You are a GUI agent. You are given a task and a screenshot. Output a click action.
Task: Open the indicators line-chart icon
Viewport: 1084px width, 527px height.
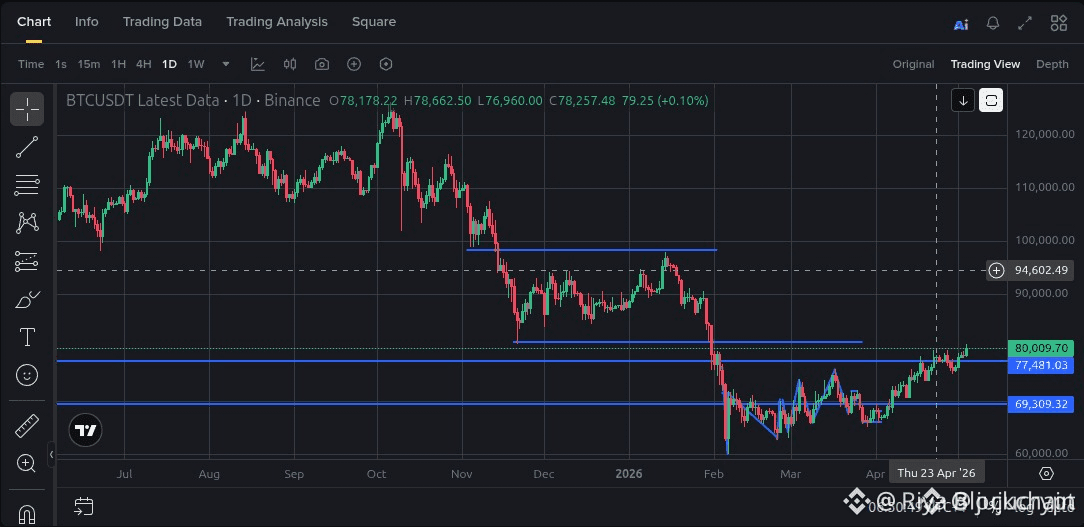(258, 64)
